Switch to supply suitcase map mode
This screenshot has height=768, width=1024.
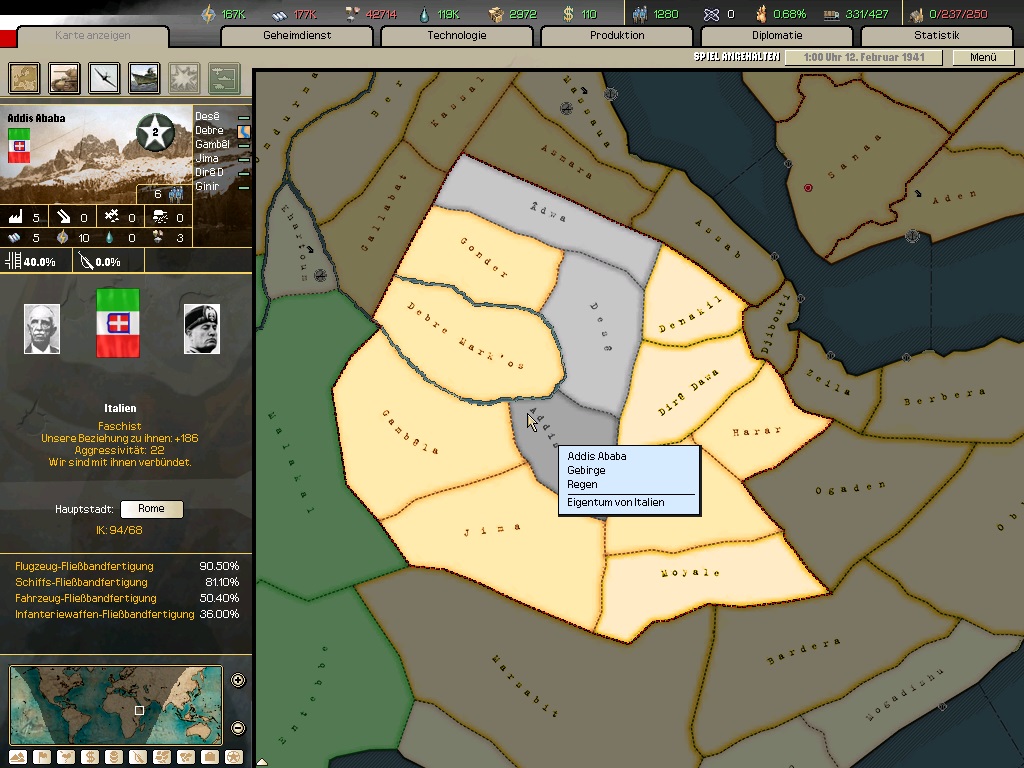pos(210,757)
